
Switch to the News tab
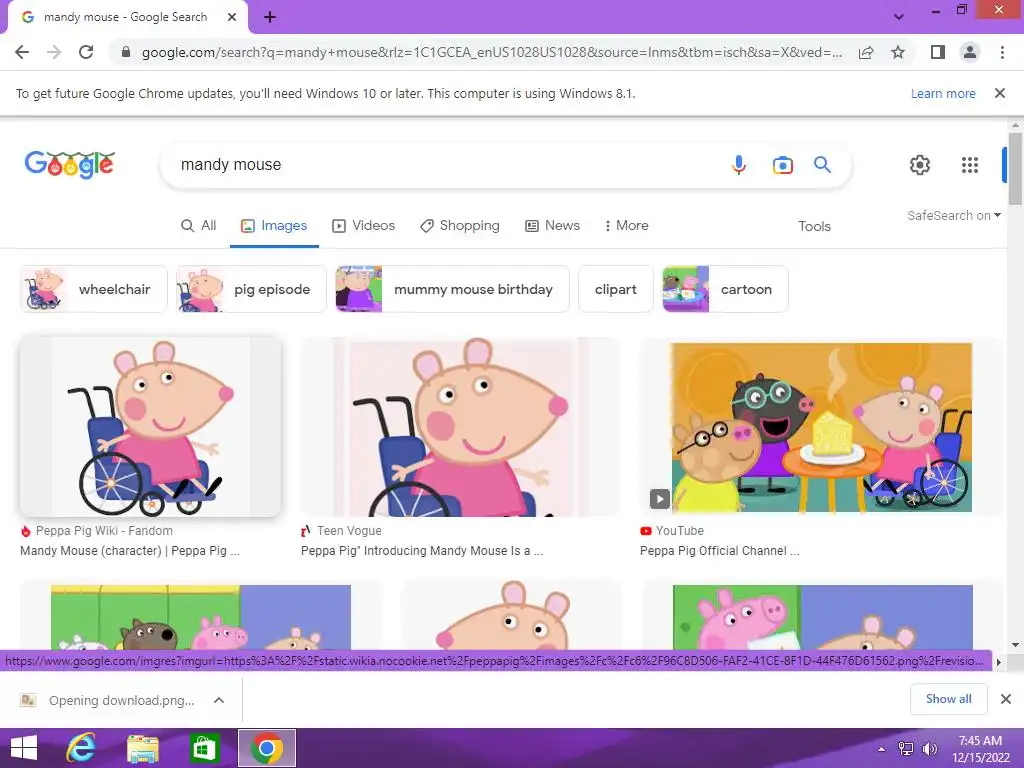coord(552,225)
